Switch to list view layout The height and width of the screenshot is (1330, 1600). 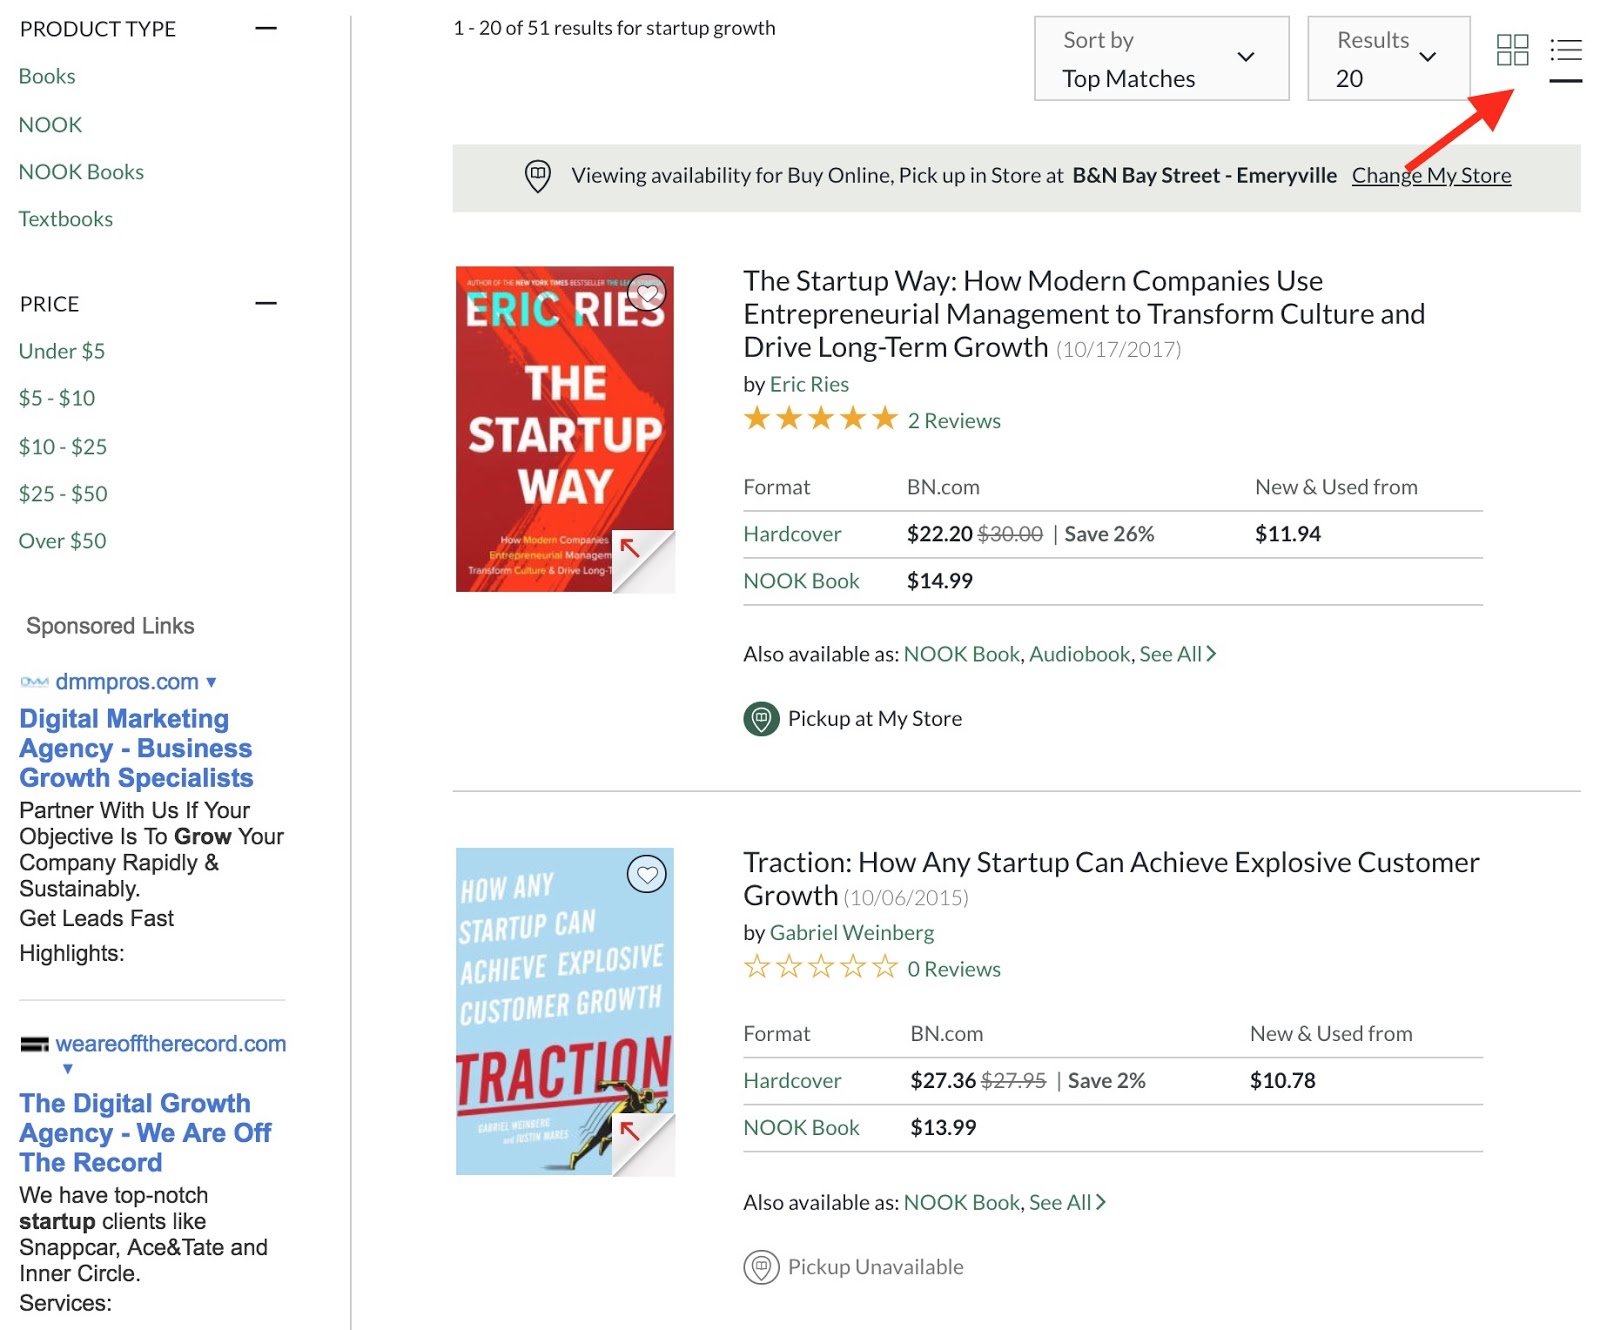[1566, 50]
